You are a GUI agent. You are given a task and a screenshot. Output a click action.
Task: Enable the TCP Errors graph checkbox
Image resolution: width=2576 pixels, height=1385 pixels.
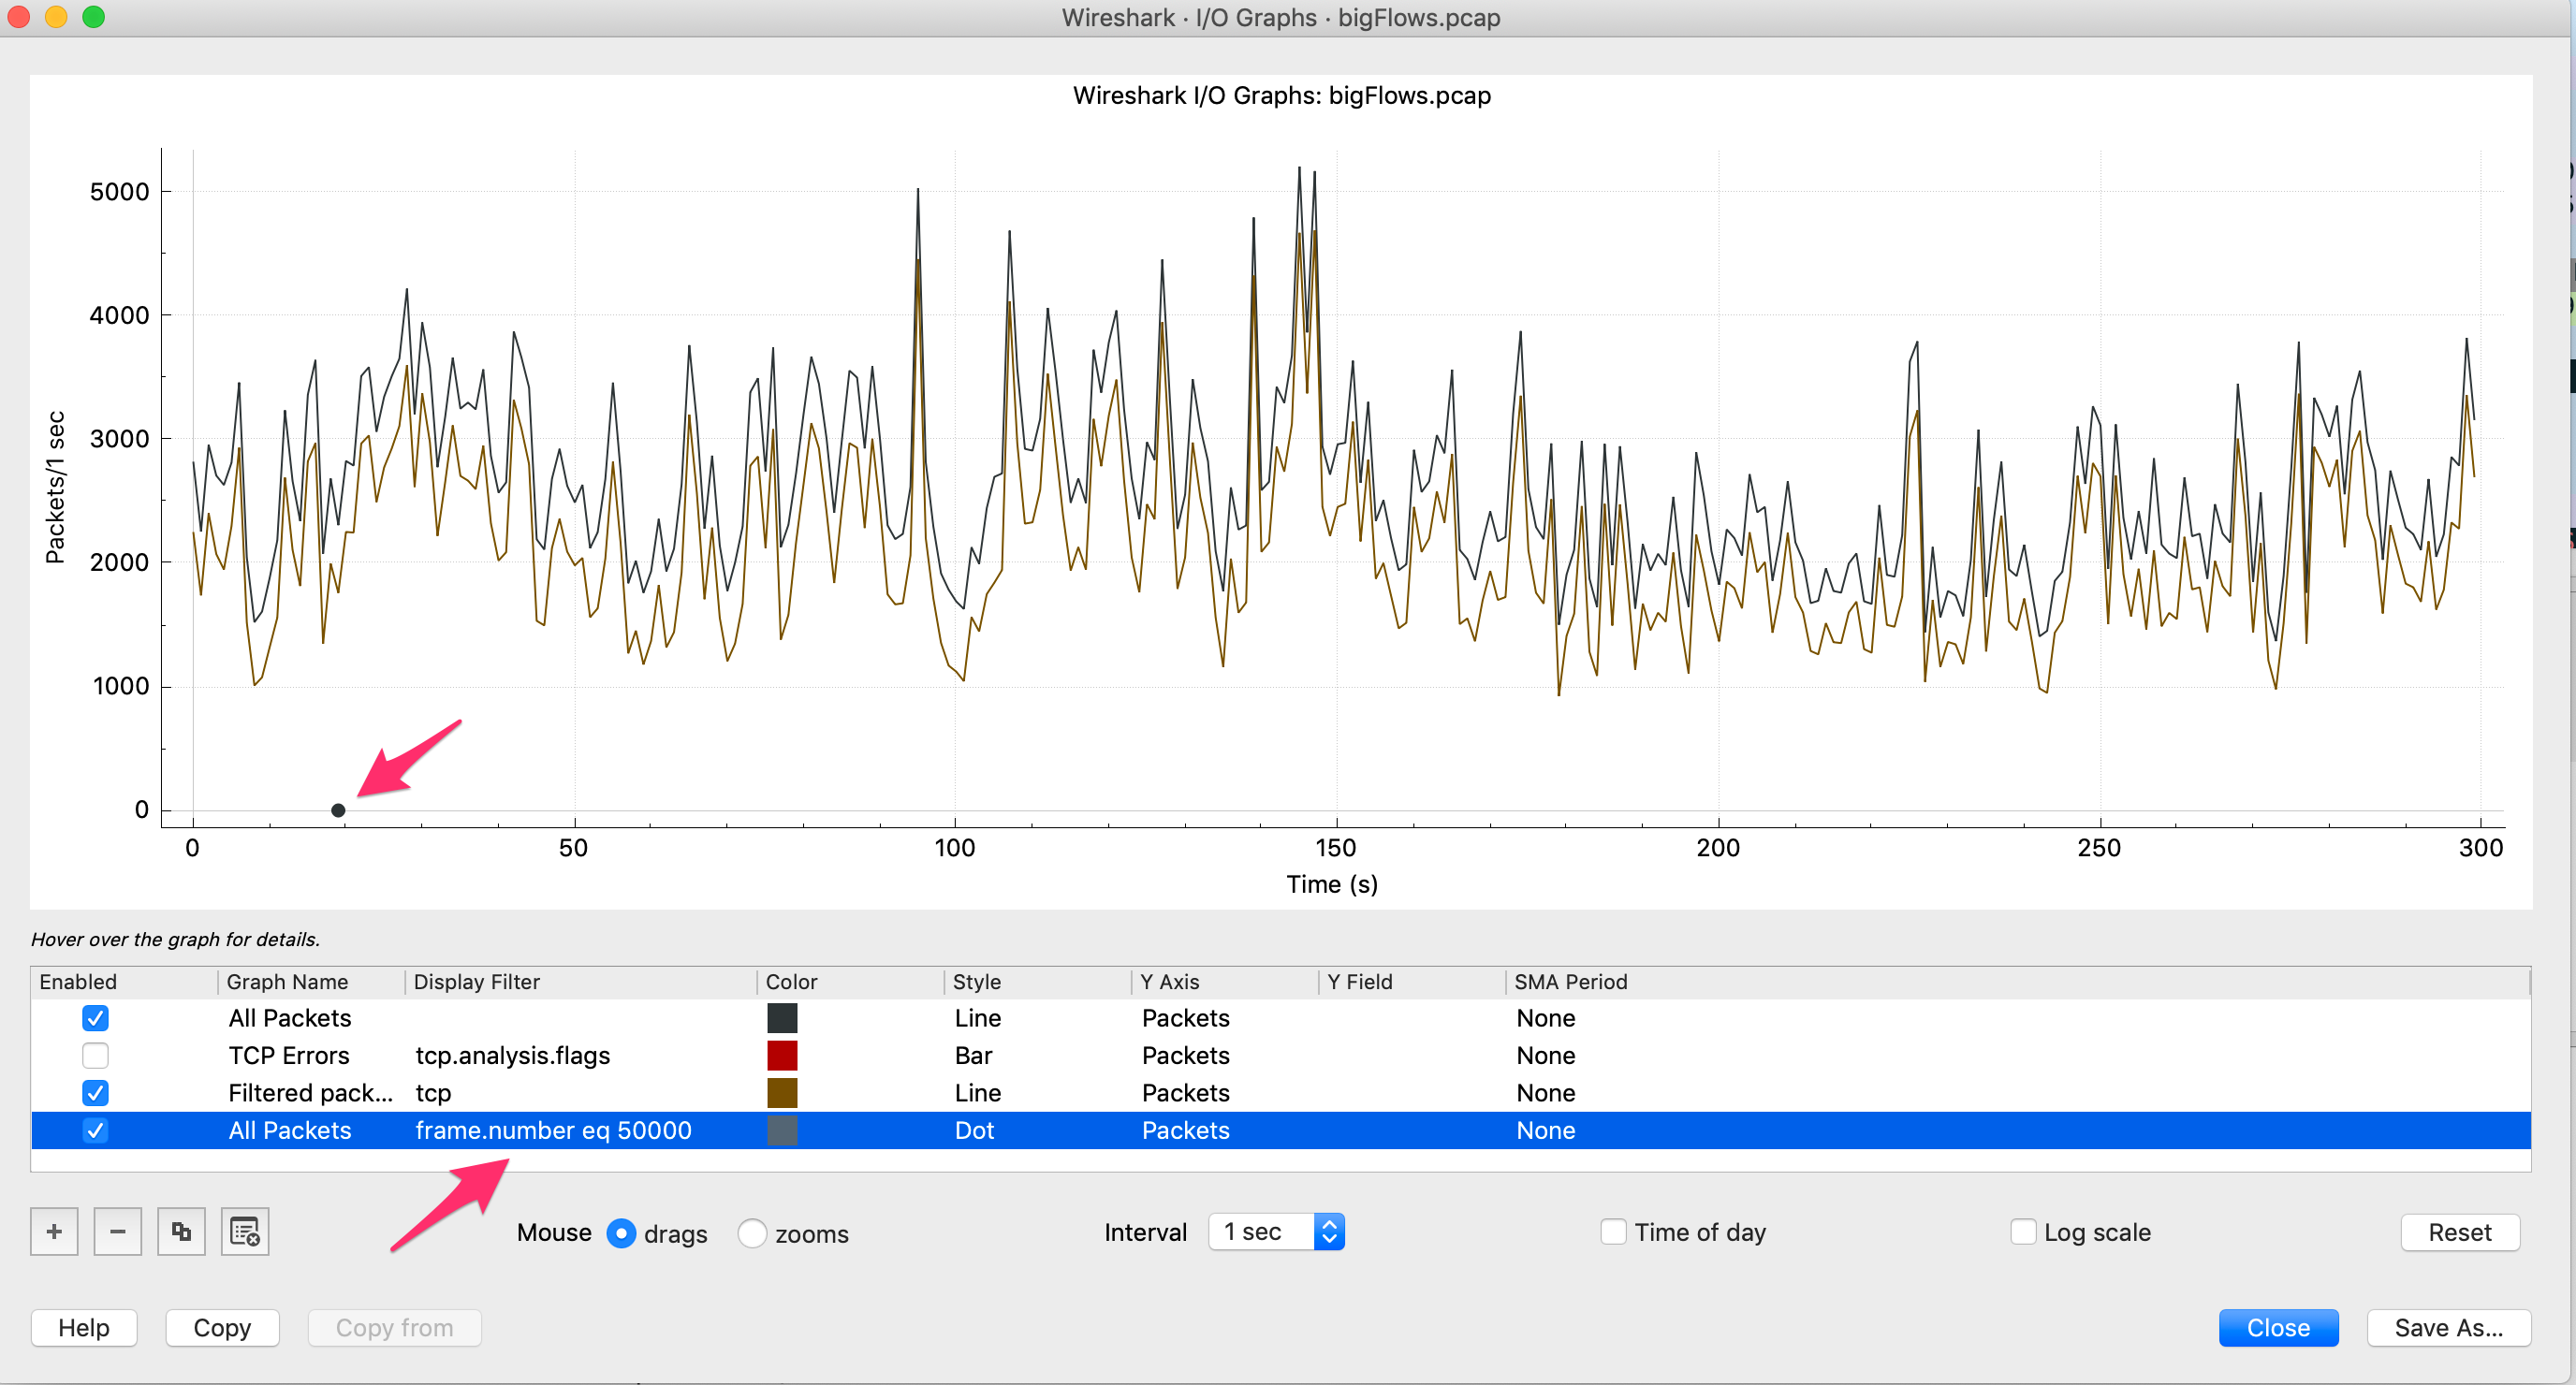tap(95, 1055)
